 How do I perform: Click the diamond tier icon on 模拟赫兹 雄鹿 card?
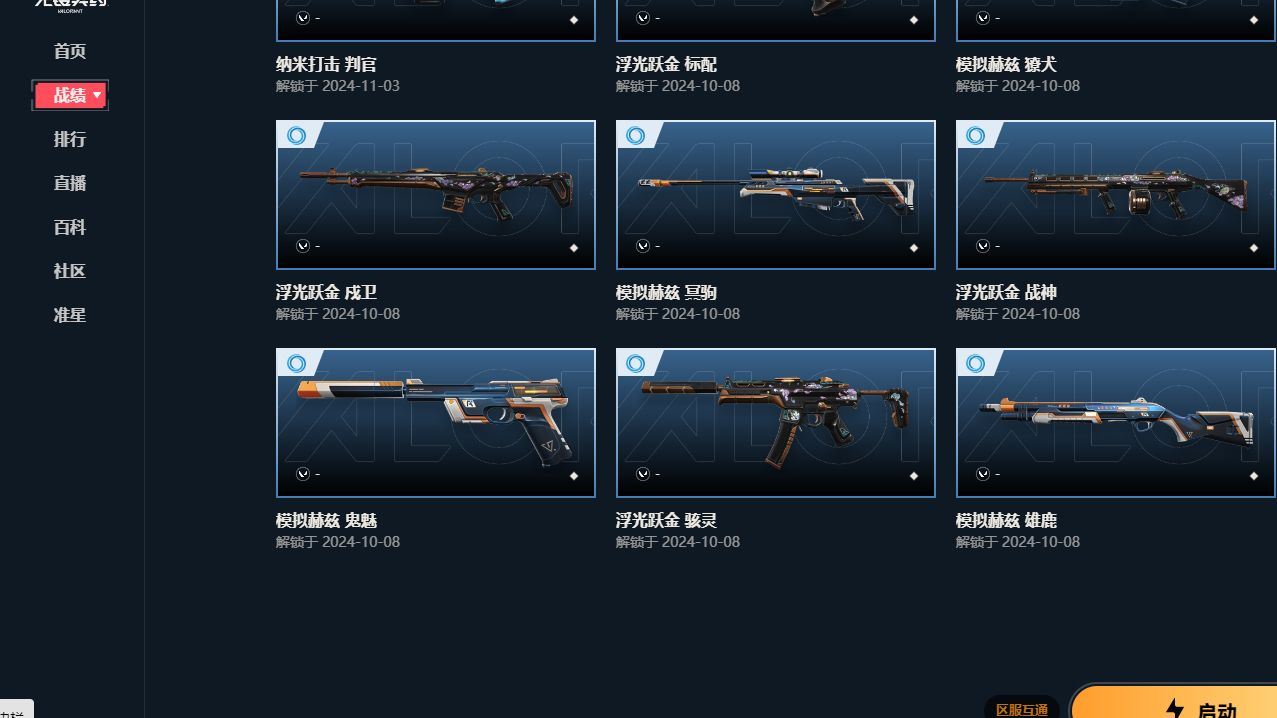1253,476
